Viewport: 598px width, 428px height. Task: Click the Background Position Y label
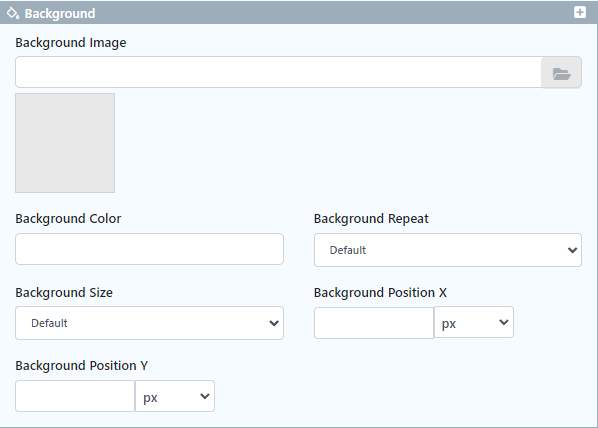(82, 366)
